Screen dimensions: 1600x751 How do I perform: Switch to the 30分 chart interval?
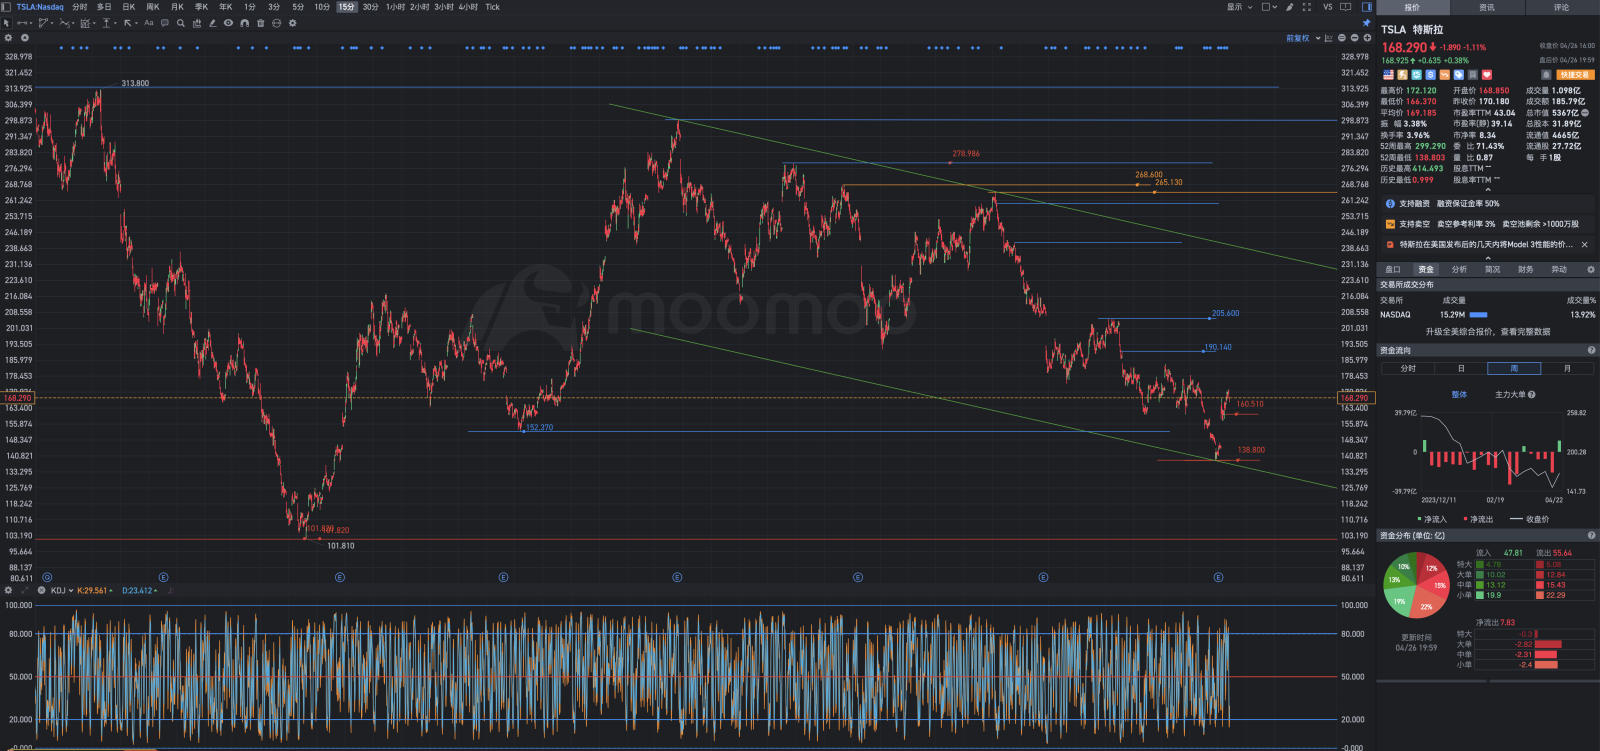(370, 7)
